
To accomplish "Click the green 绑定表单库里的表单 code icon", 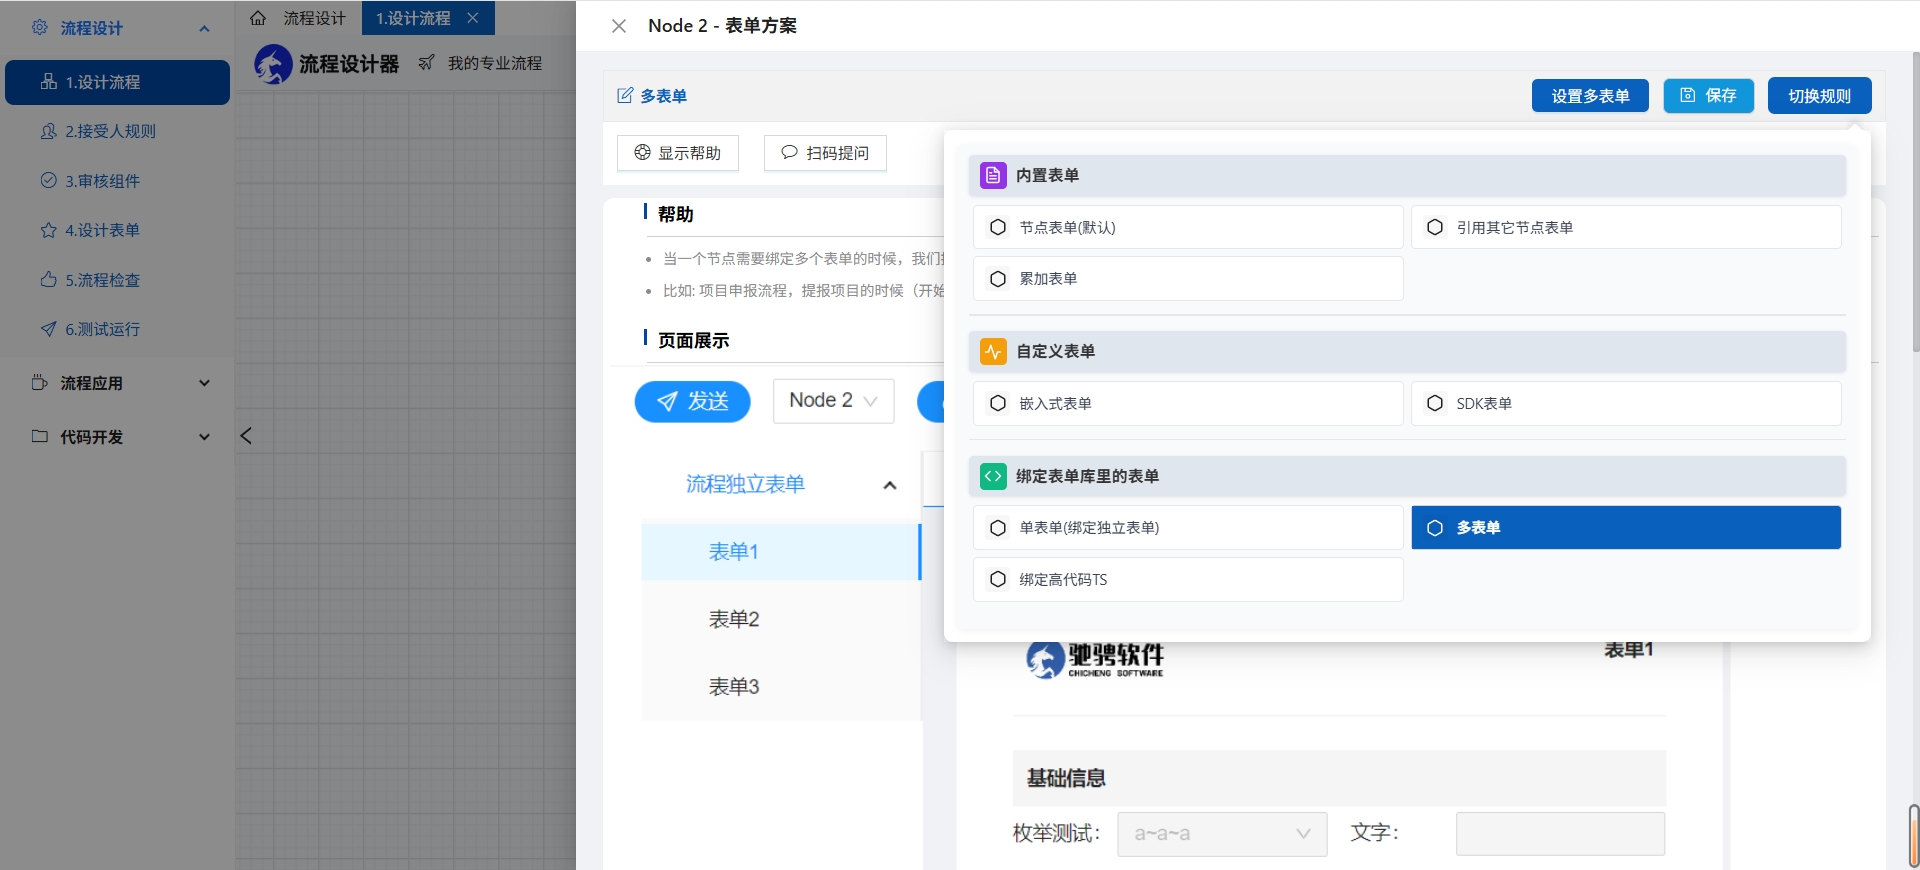I will (x=992, y=476).
